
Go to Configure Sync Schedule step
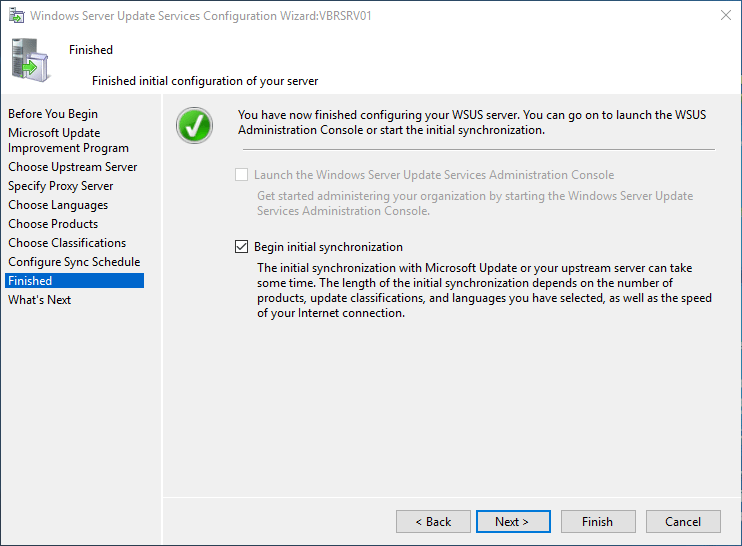(74, 262)
